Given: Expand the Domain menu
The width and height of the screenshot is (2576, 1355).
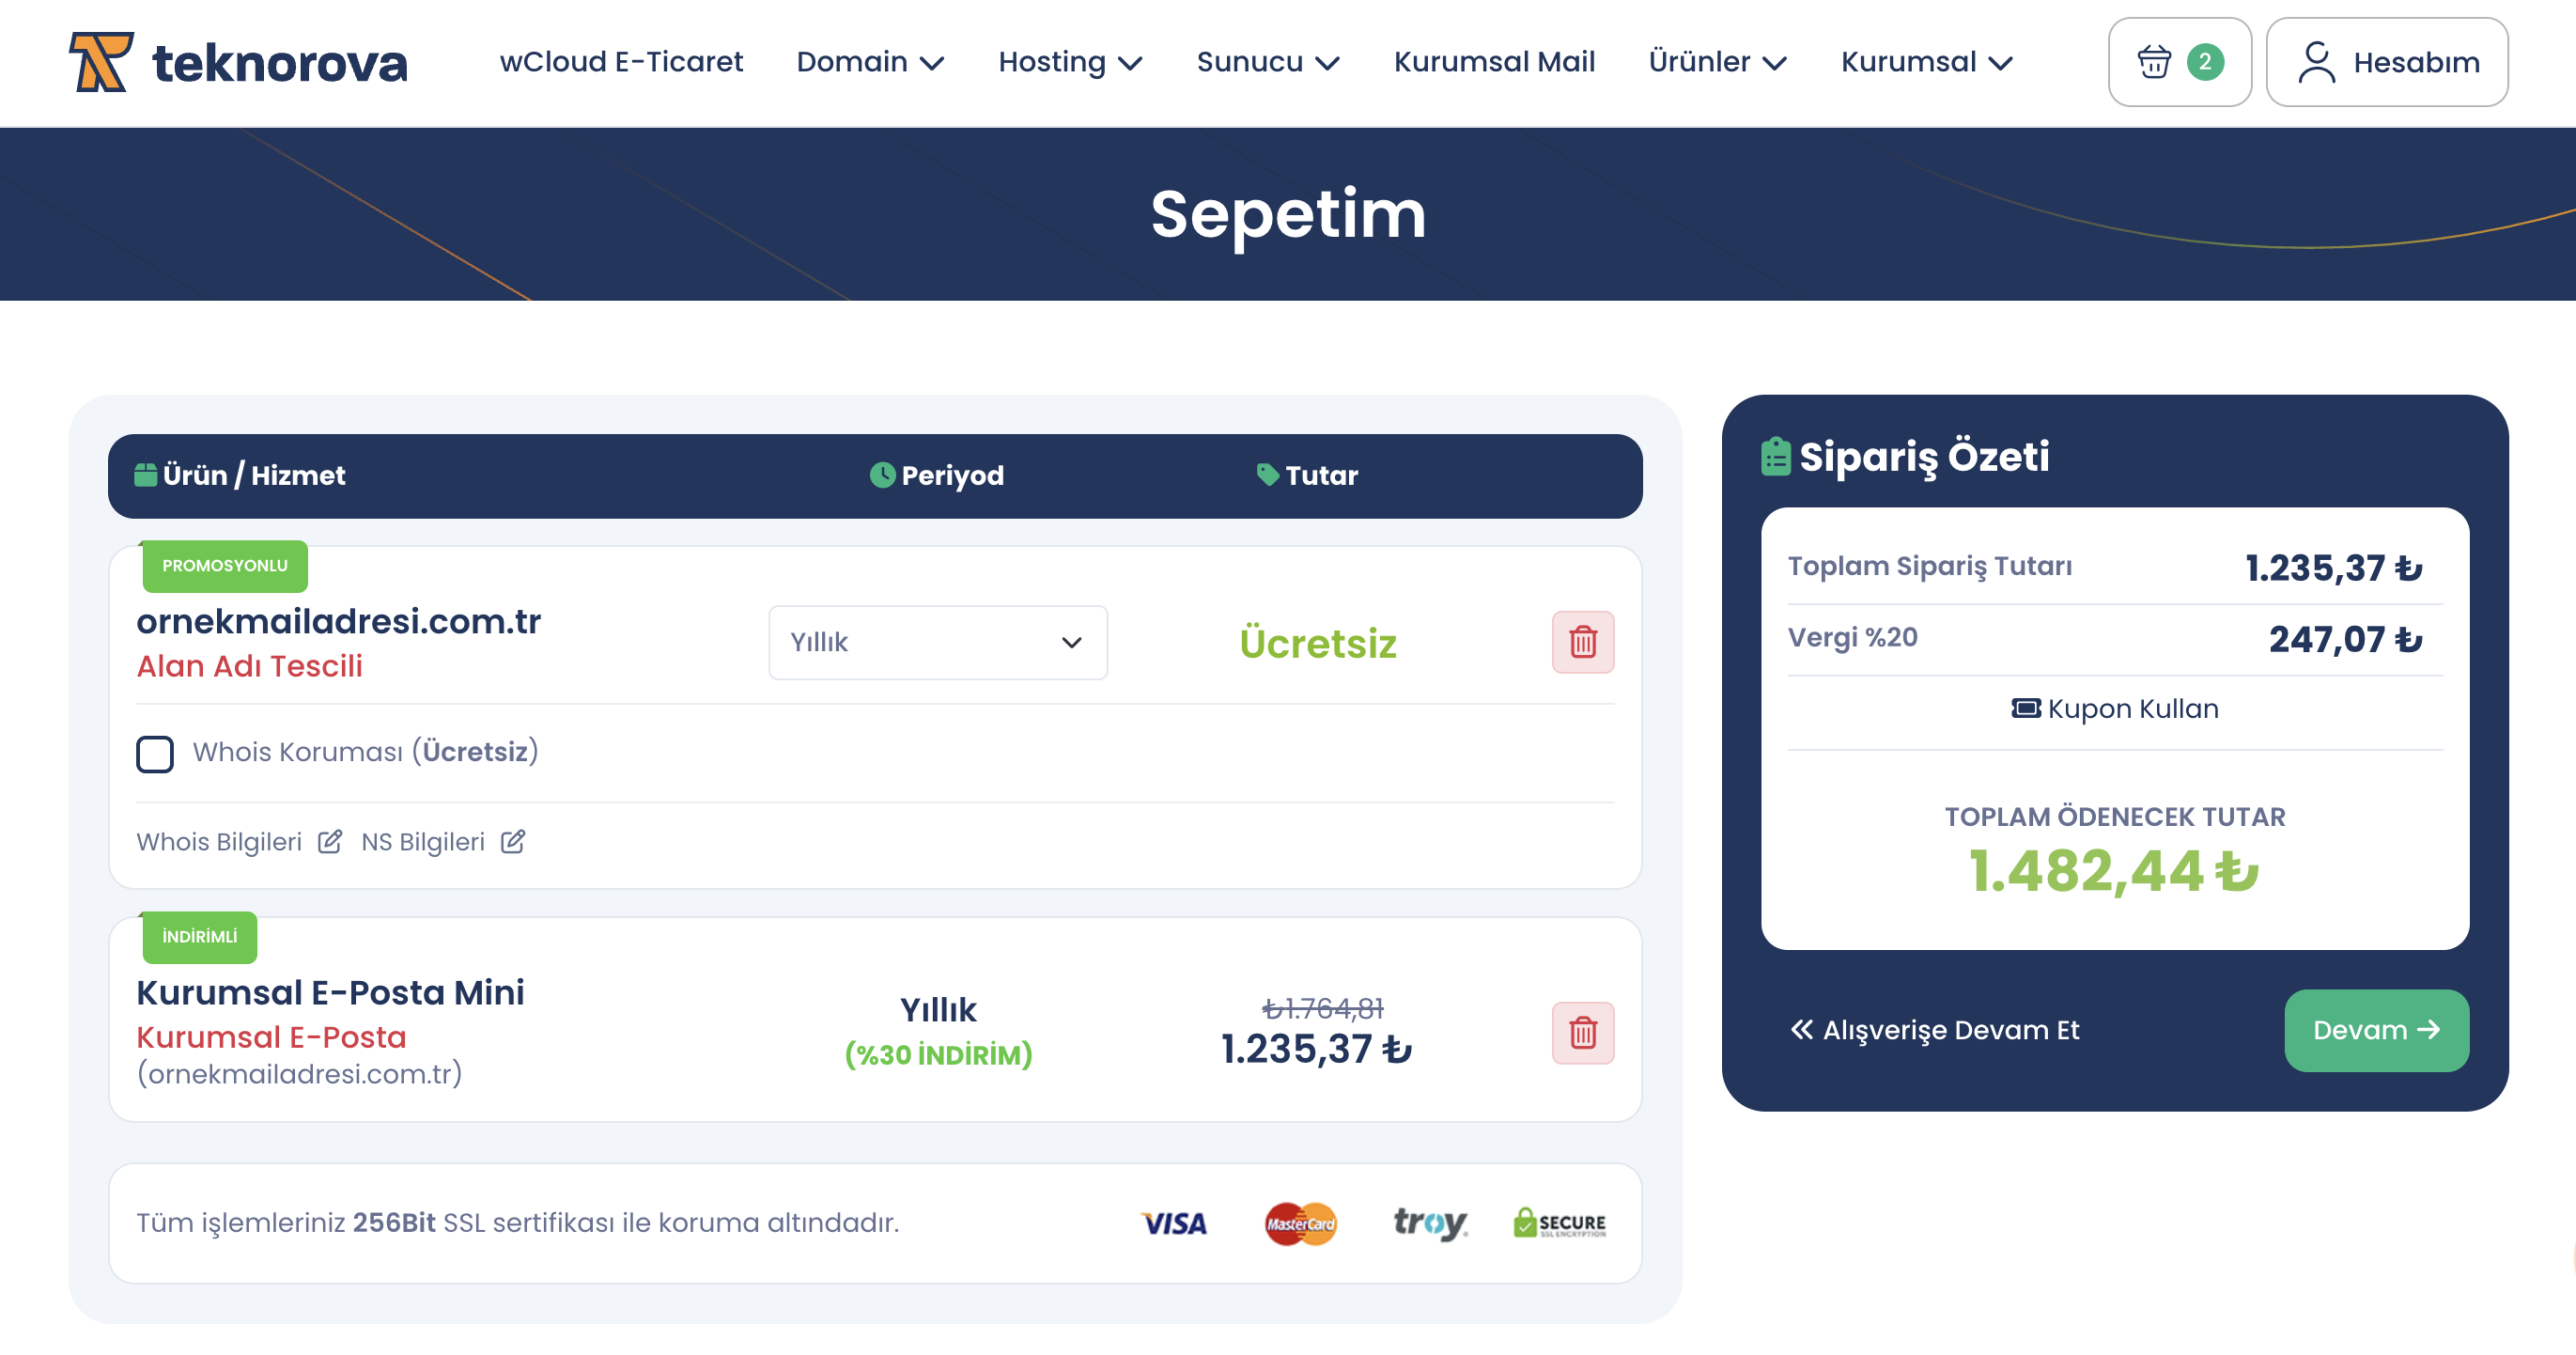Looking at the screenshot, I should pyautogui.click(x=870, y=62).
